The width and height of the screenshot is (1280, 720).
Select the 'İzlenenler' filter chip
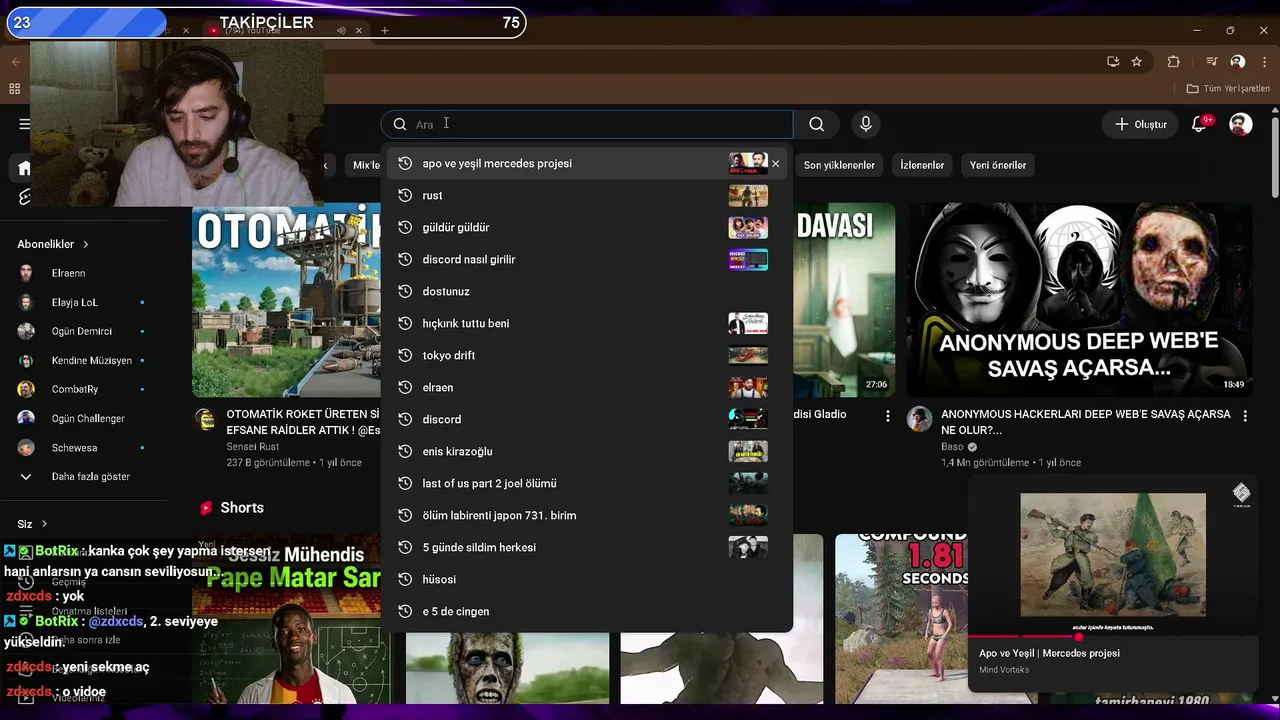tap(922, 165)
